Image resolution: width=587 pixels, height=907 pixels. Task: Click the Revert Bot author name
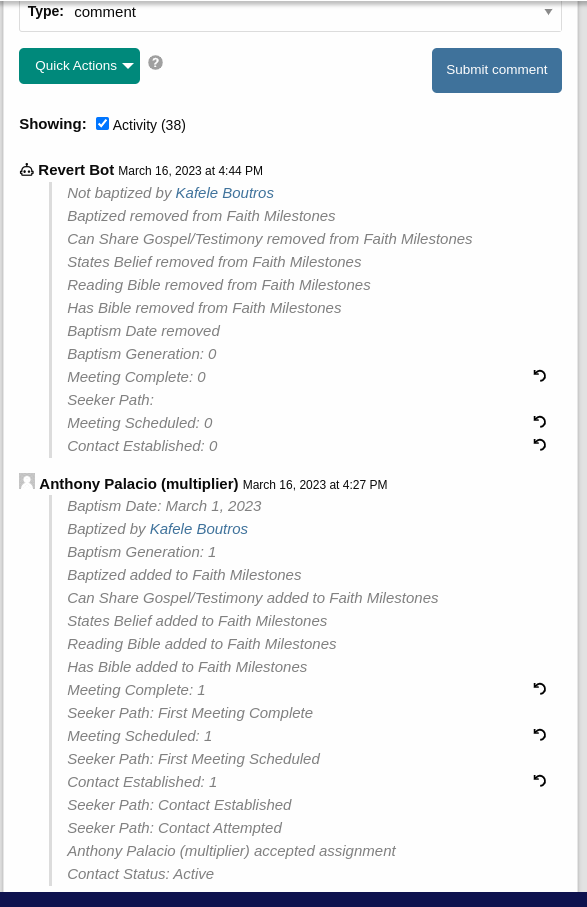[76, 170]
